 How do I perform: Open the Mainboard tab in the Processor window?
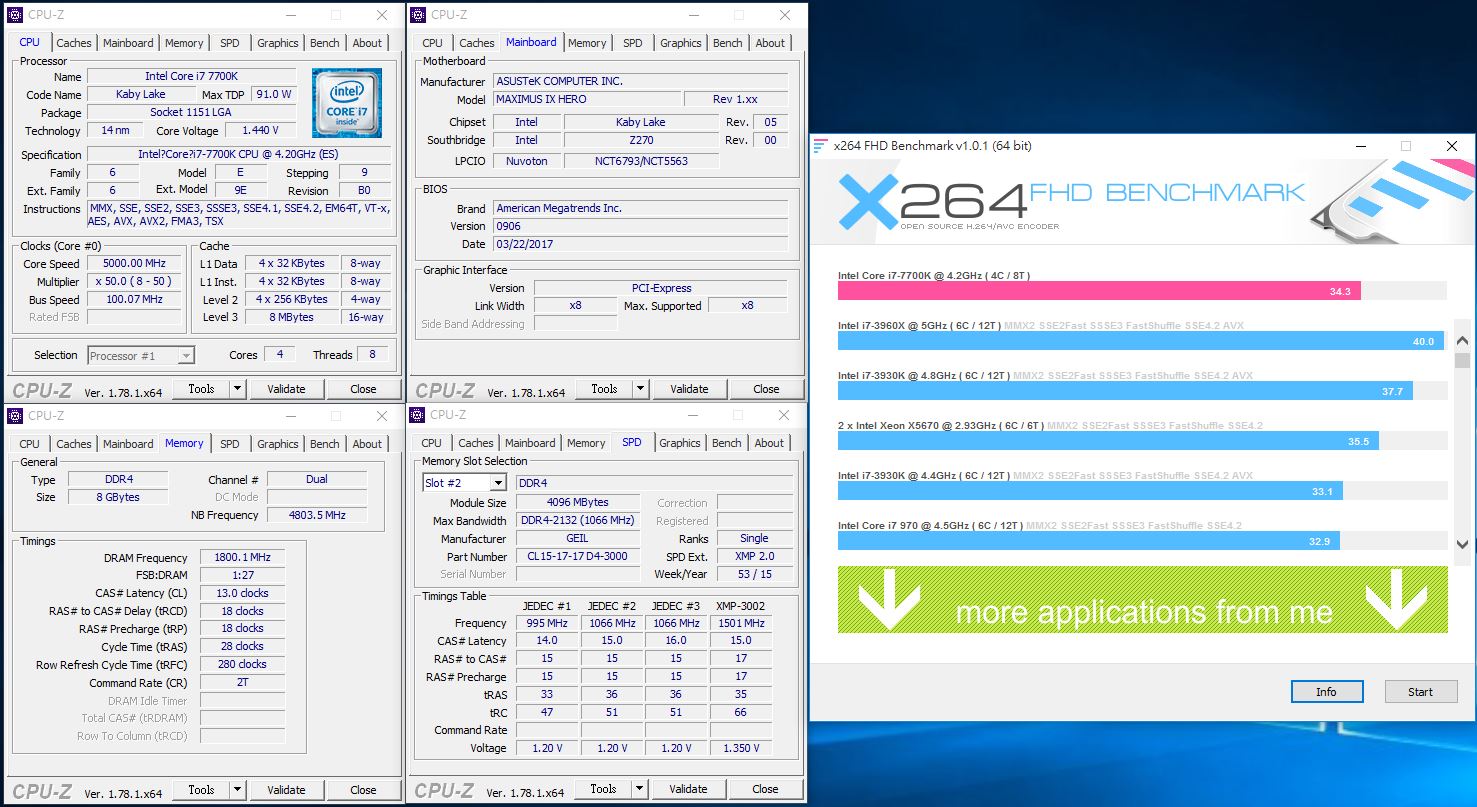(x=128, y=43)
